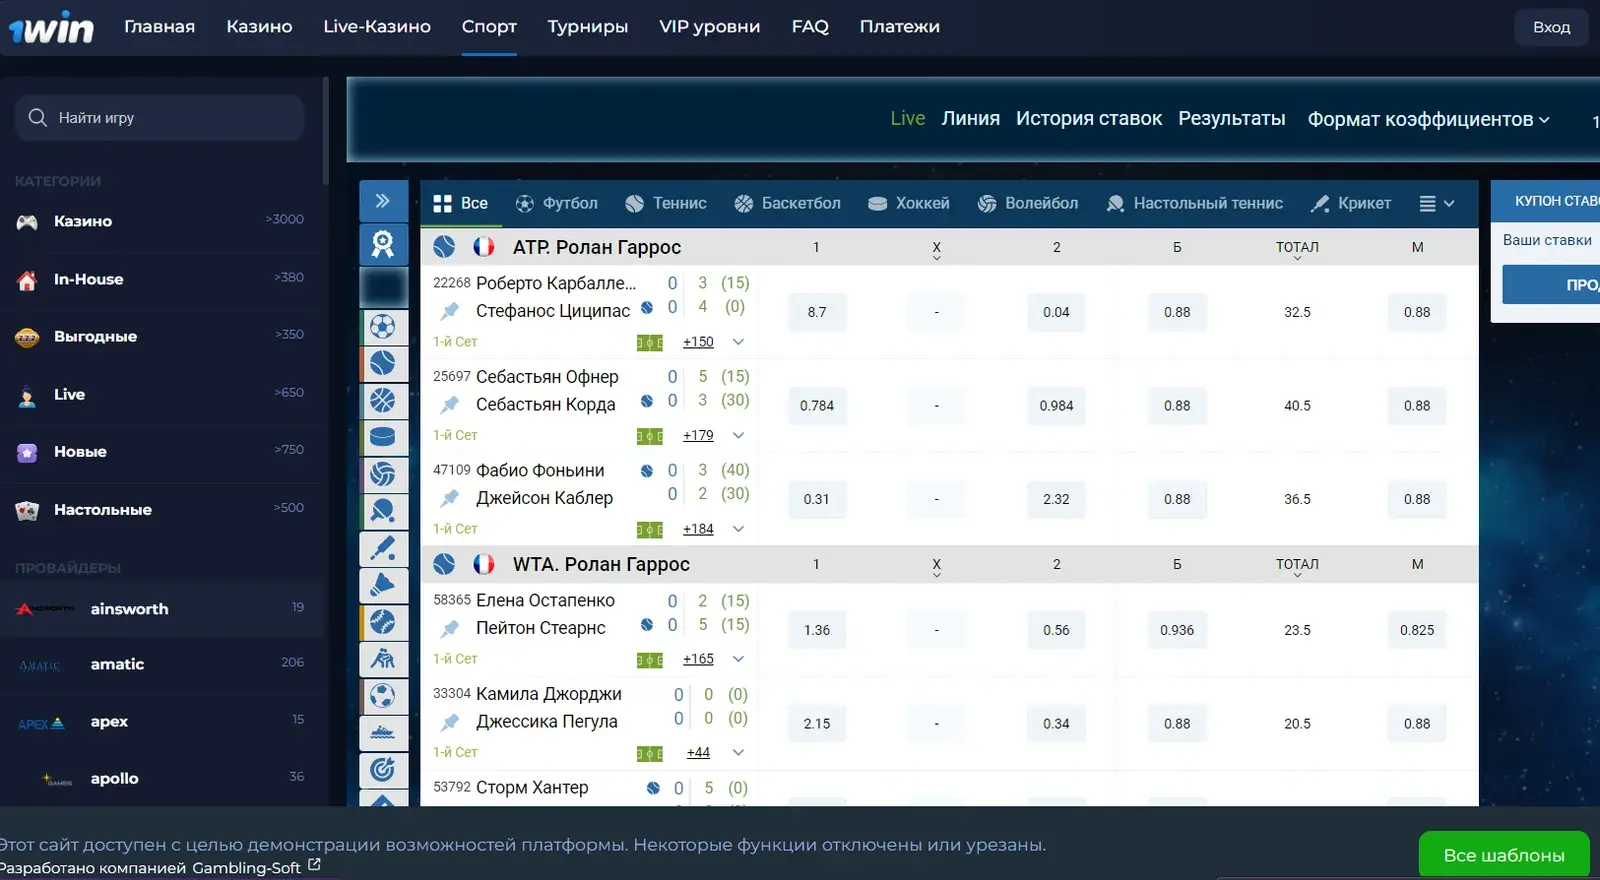The image size is (1600, 880).
Task: Pin the Елена Остапенко match
Action: [x=450, y=628]
